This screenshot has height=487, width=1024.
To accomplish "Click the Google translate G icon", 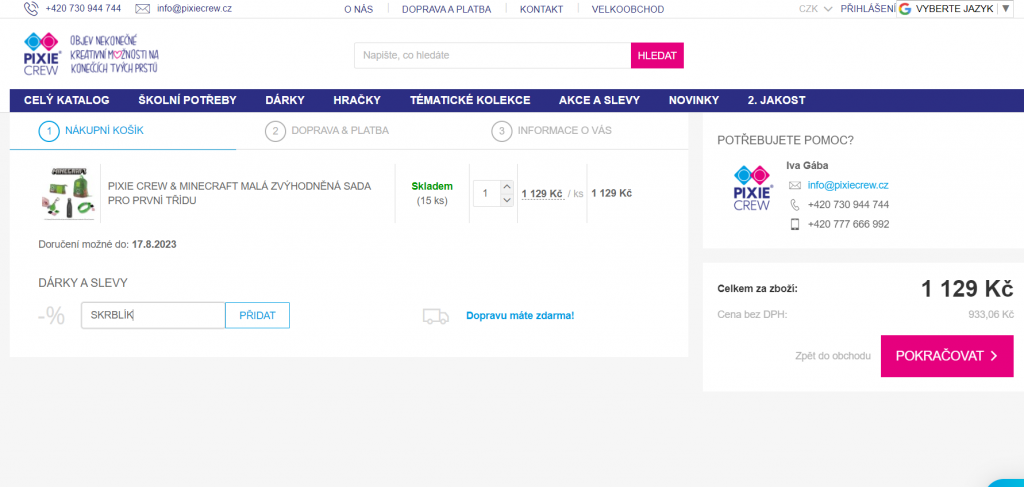I will [x=905, y=8].
